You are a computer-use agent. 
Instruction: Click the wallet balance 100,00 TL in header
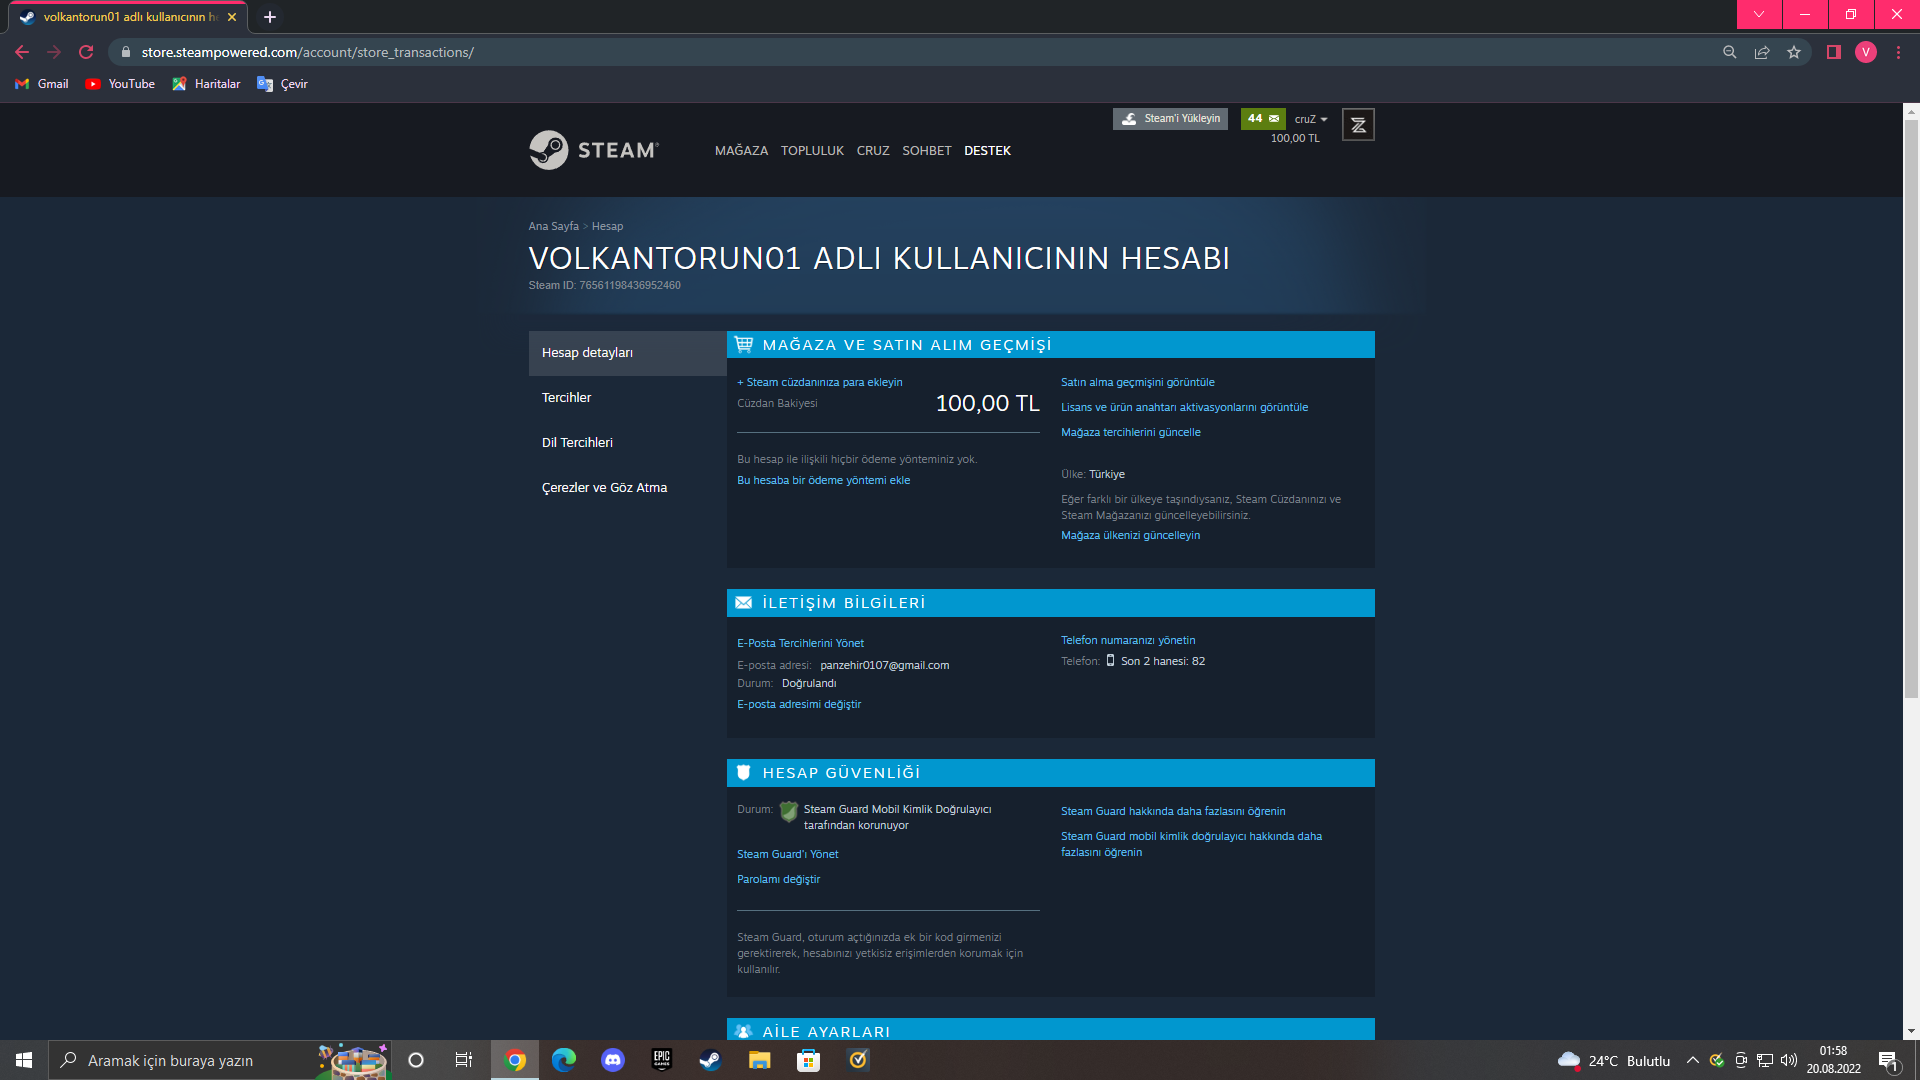tap(1295, 139)
